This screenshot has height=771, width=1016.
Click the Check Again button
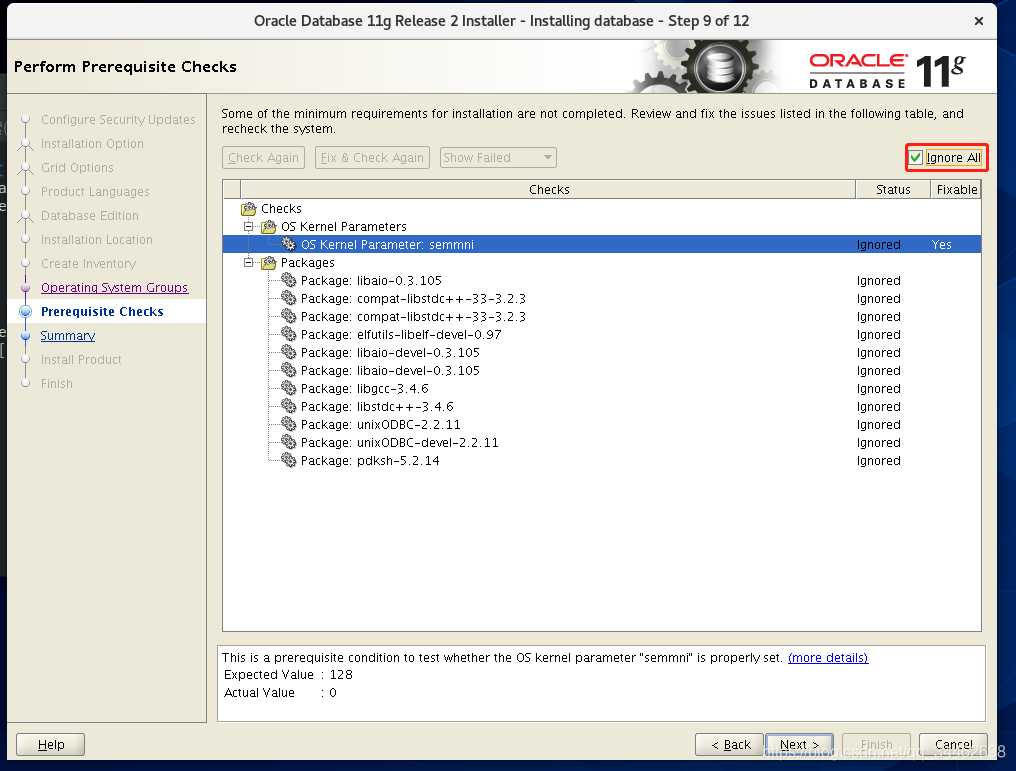[x=263, y=157]
